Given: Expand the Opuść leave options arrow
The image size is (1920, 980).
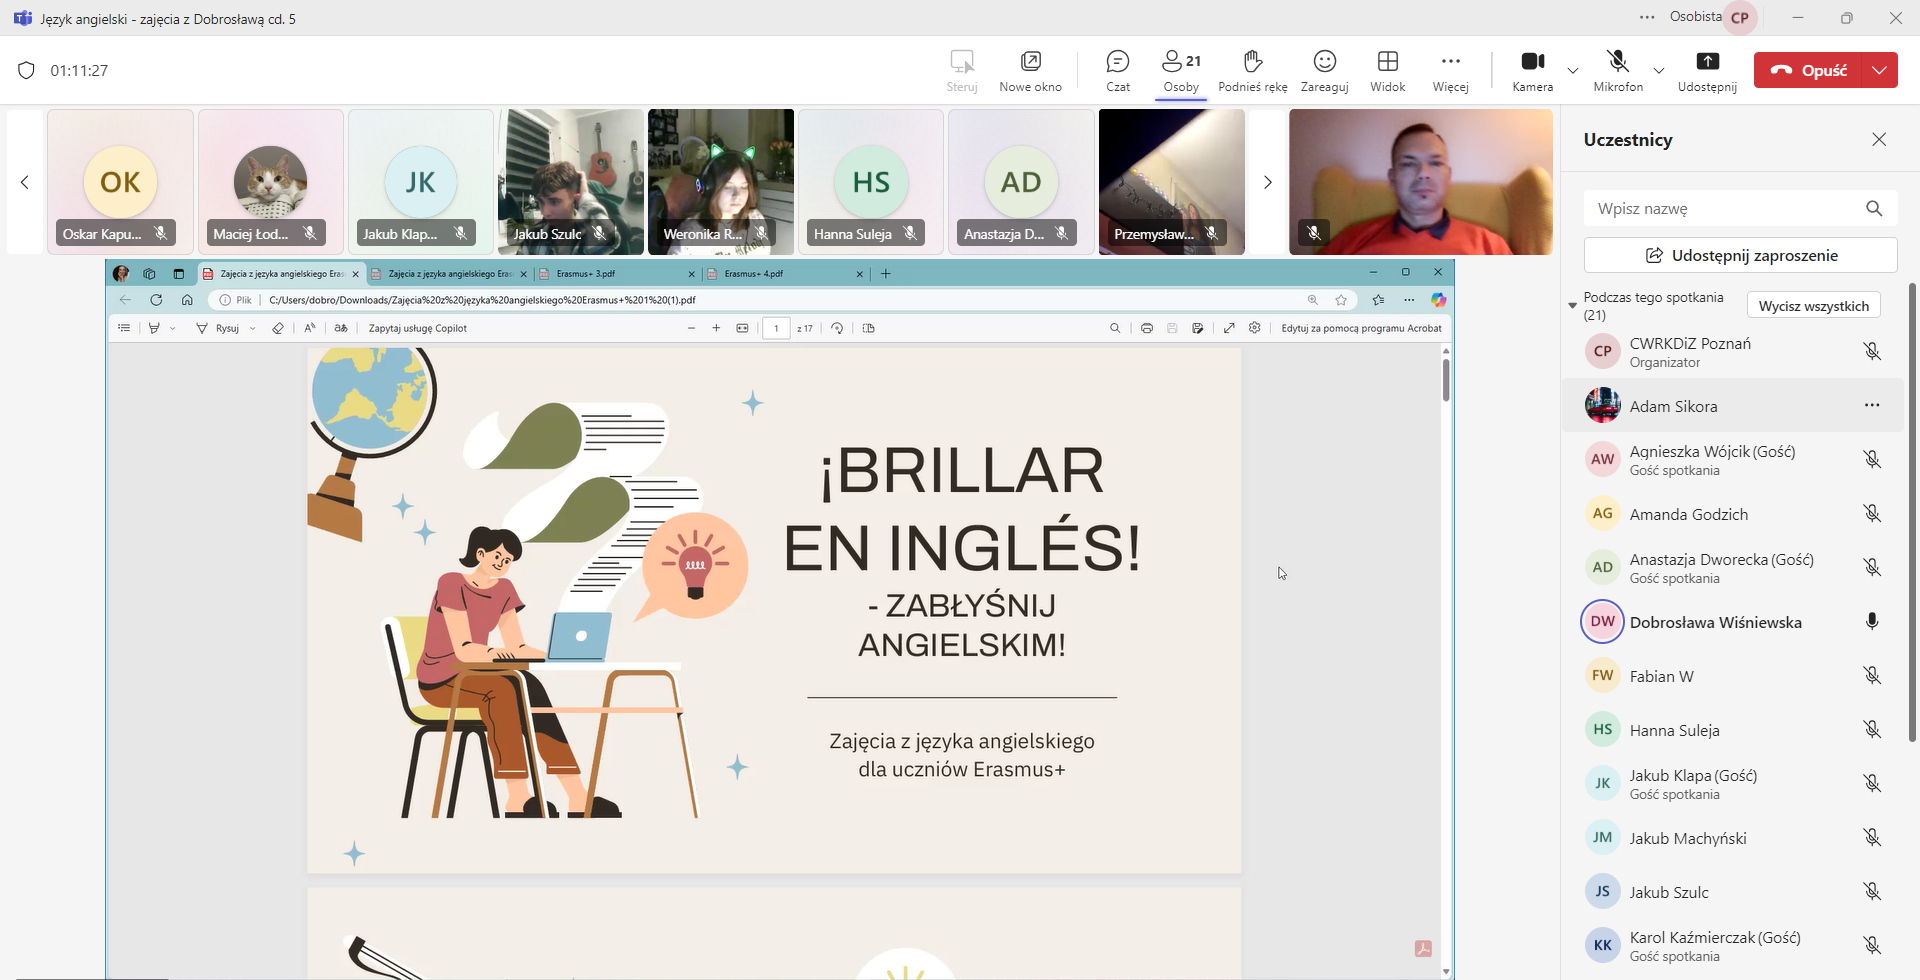Looking at the screenshot, I should coord(1880,70).
